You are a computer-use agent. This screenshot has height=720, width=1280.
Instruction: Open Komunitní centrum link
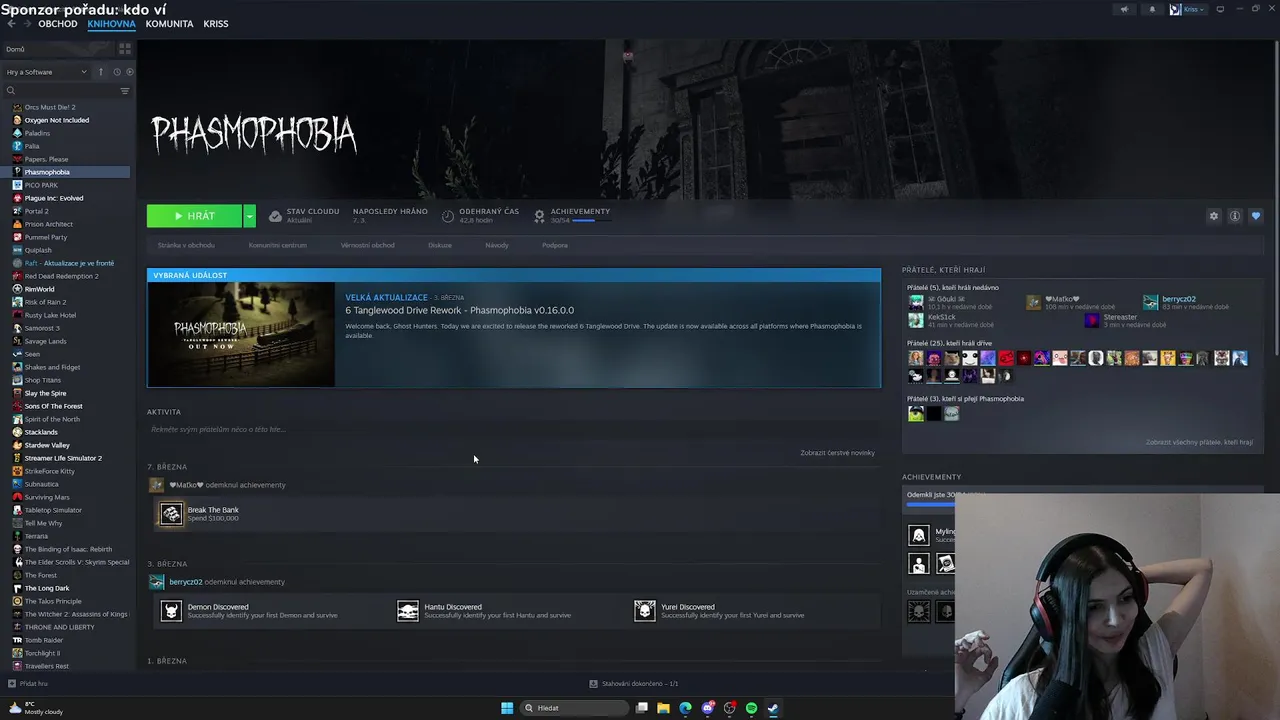point(278,245)
